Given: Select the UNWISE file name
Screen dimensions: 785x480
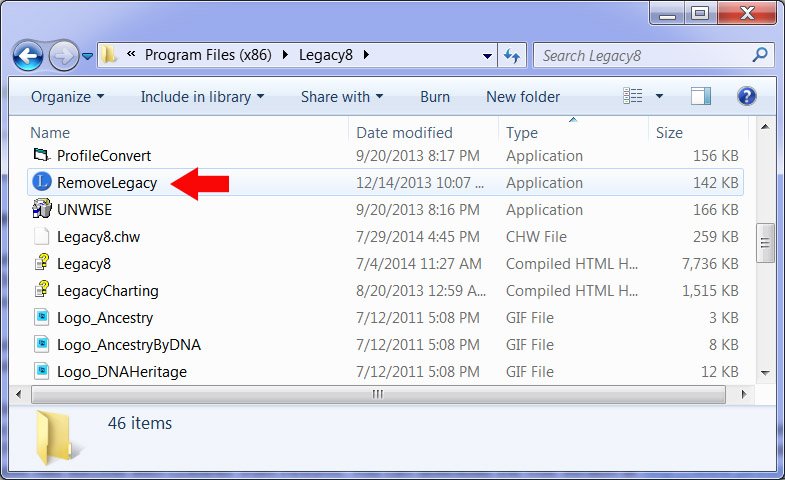Looking at the screenshot, I should 85,210.
